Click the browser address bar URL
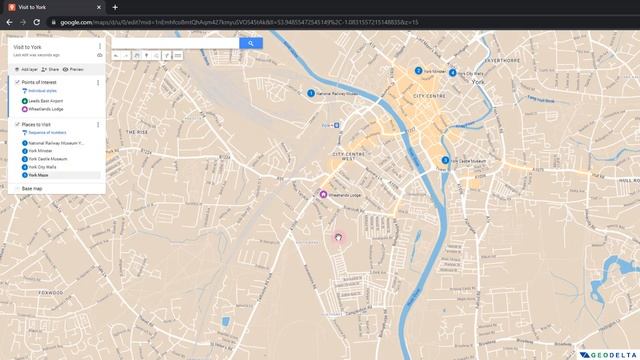Viewport: 640px width, 360px height. coord(239,22)
